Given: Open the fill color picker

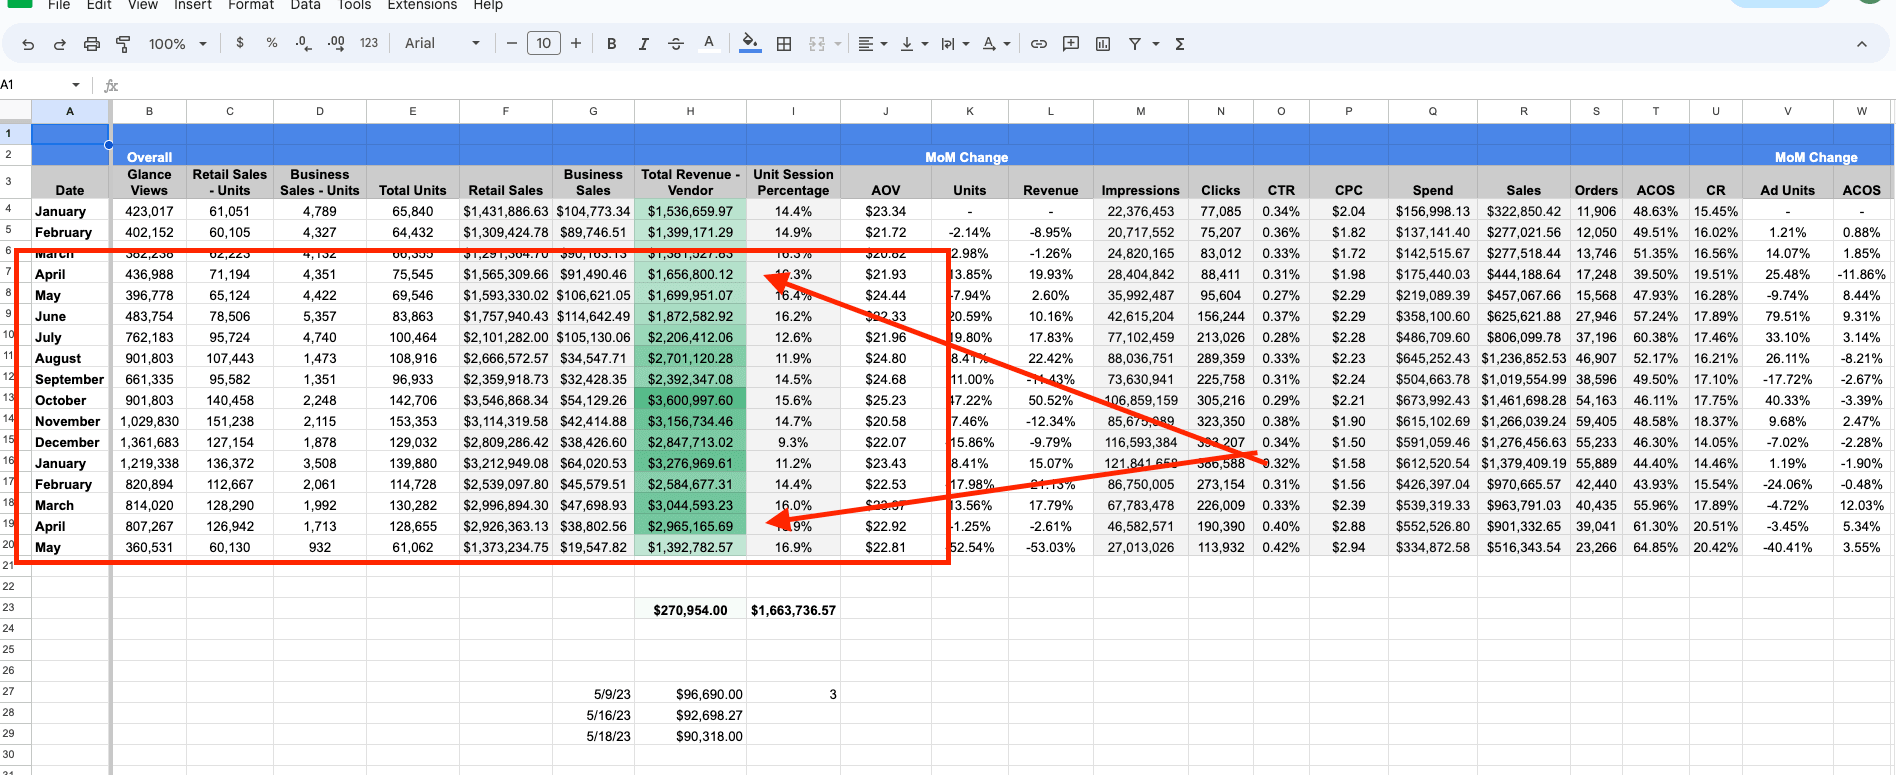Looking at the screenshot, I should (x=749, y=43).
